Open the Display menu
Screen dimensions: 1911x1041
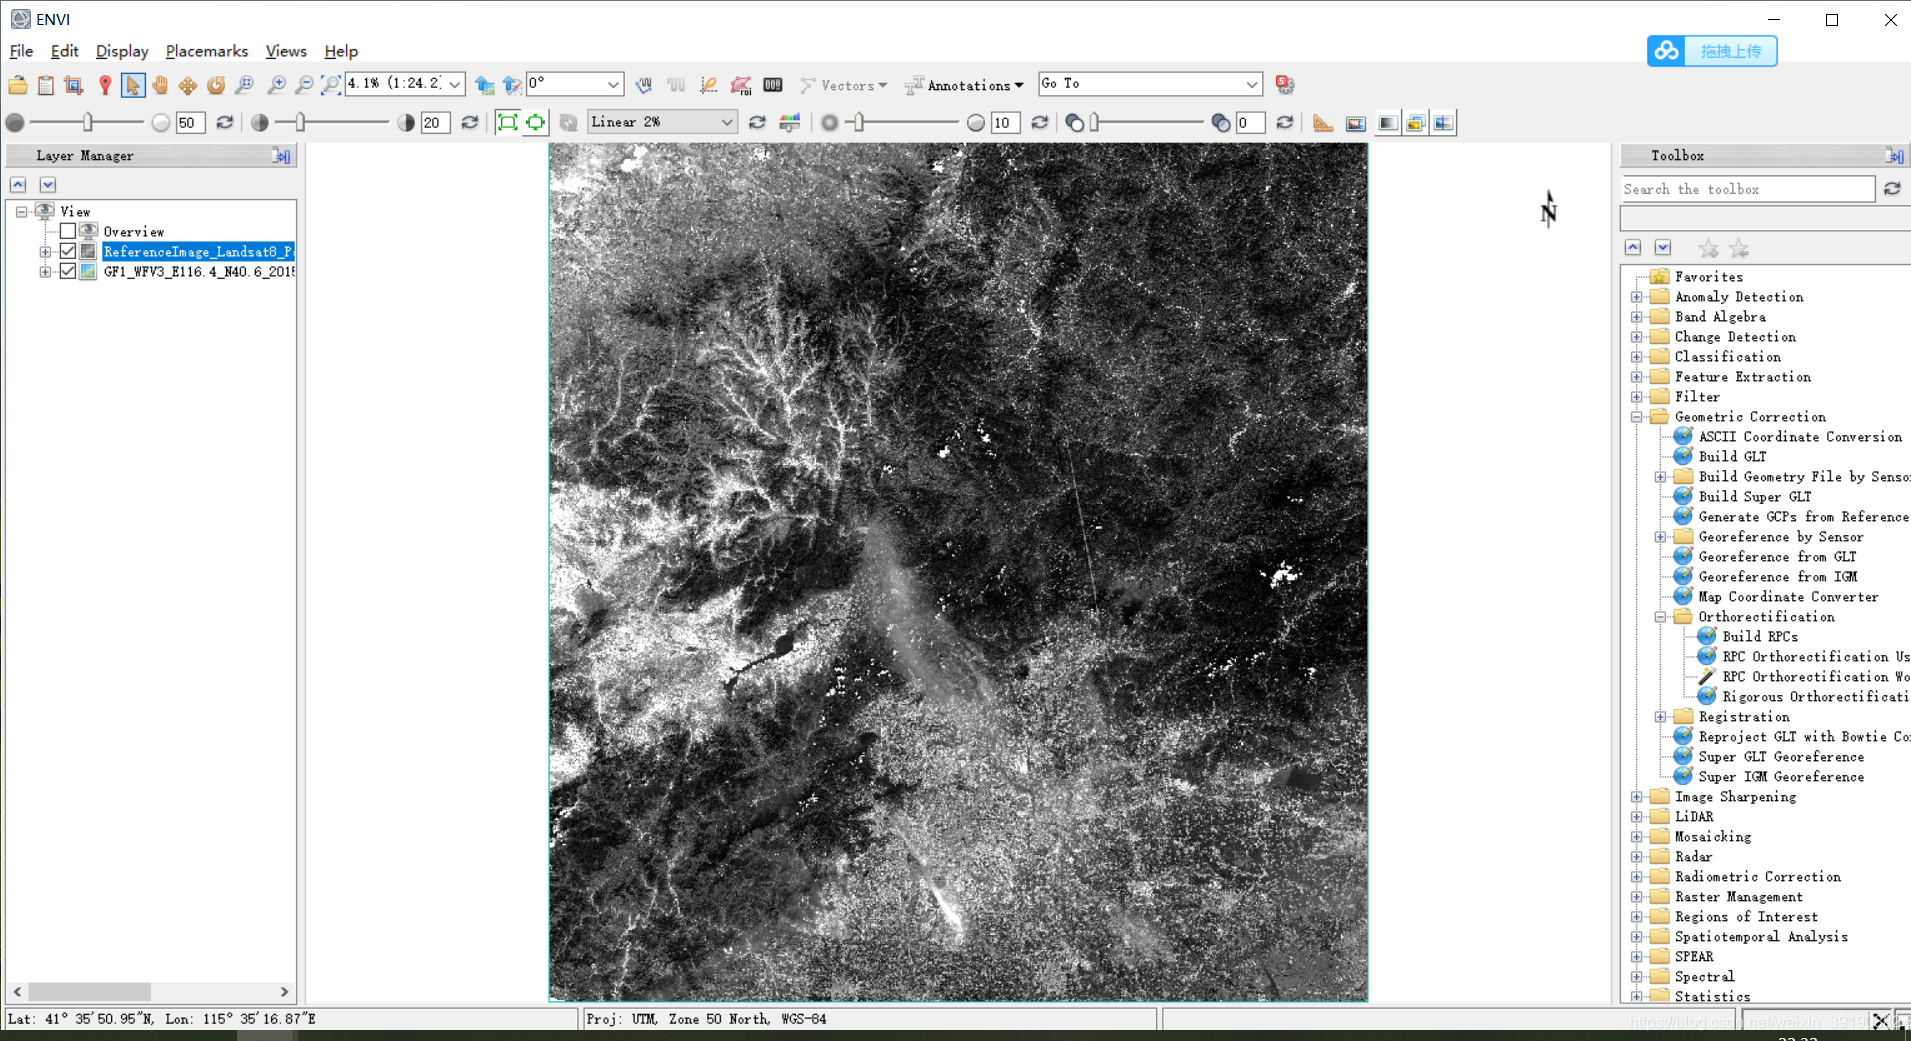click(122, 51)
